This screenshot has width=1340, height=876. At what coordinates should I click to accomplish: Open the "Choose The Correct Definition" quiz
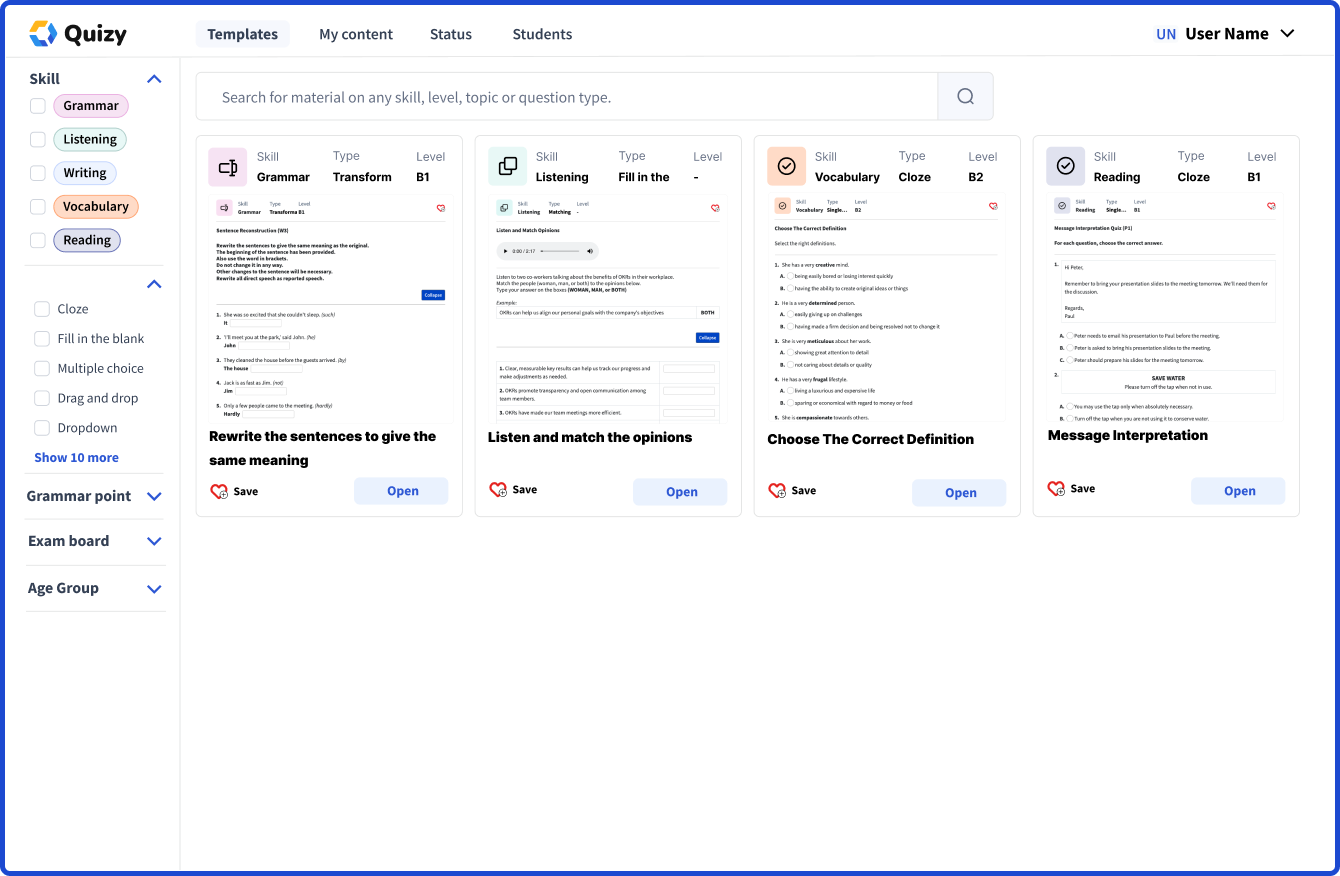(x=959, y=492)
